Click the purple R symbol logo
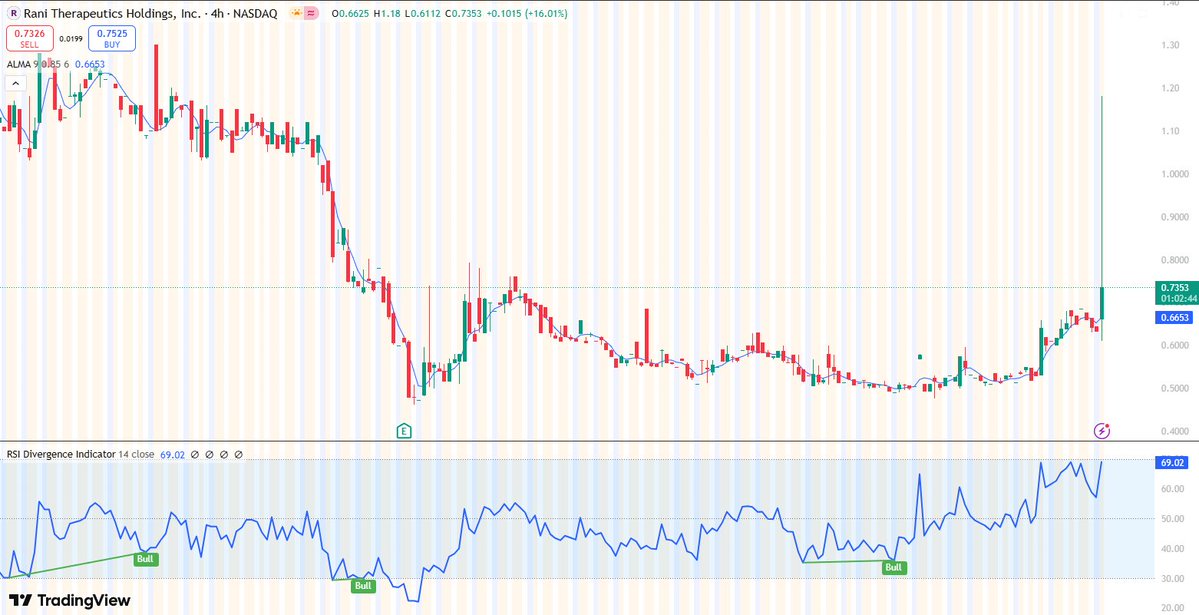This screenshot has height=615, width=1199. click(12, 14)
